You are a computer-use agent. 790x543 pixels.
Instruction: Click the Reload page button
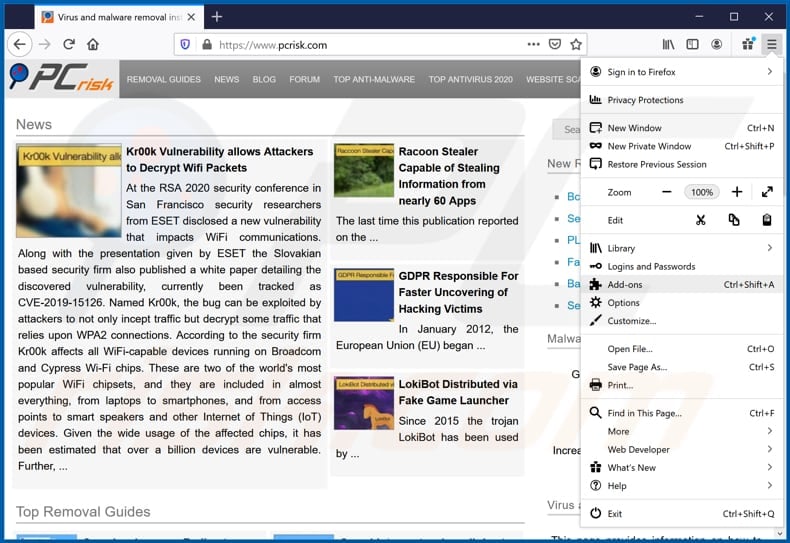69,44
